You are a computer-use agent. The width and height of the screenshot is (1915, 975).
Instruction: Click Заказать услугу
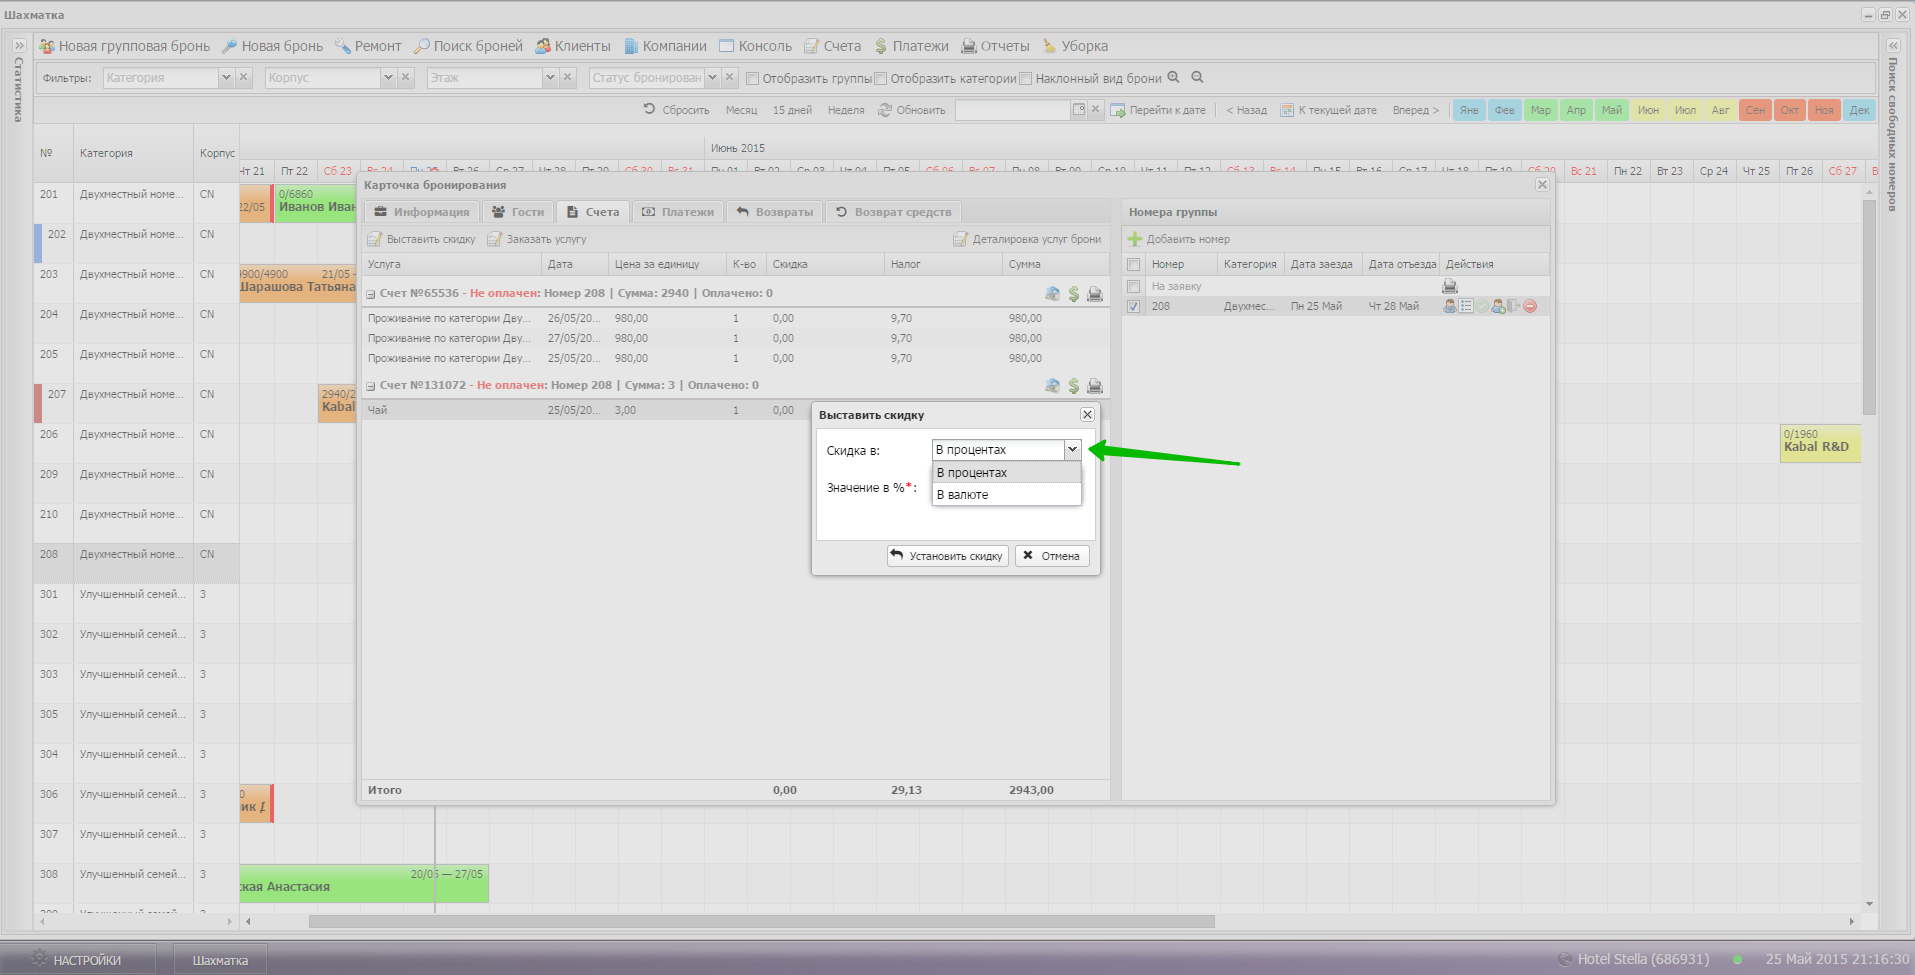pos(537,239)
